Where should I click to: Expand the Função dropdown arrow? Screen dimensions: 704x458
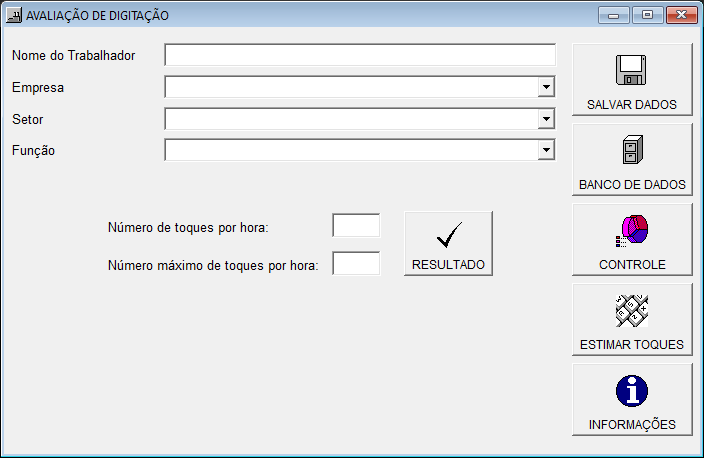[546, 151]
